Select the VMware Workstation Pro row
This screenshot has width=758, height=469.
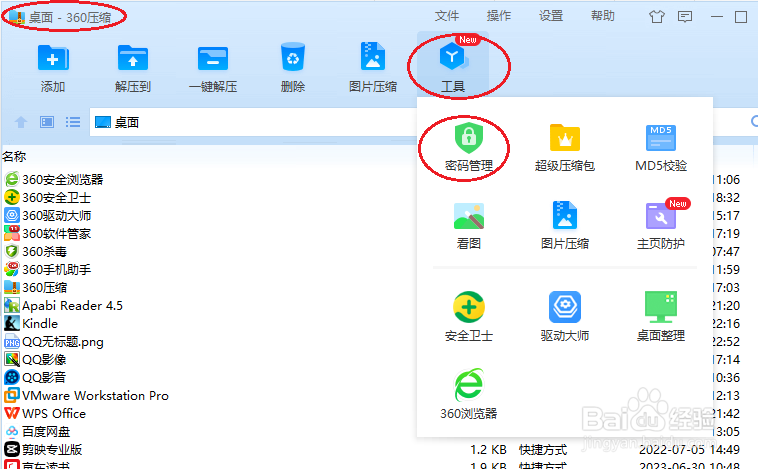87,396
